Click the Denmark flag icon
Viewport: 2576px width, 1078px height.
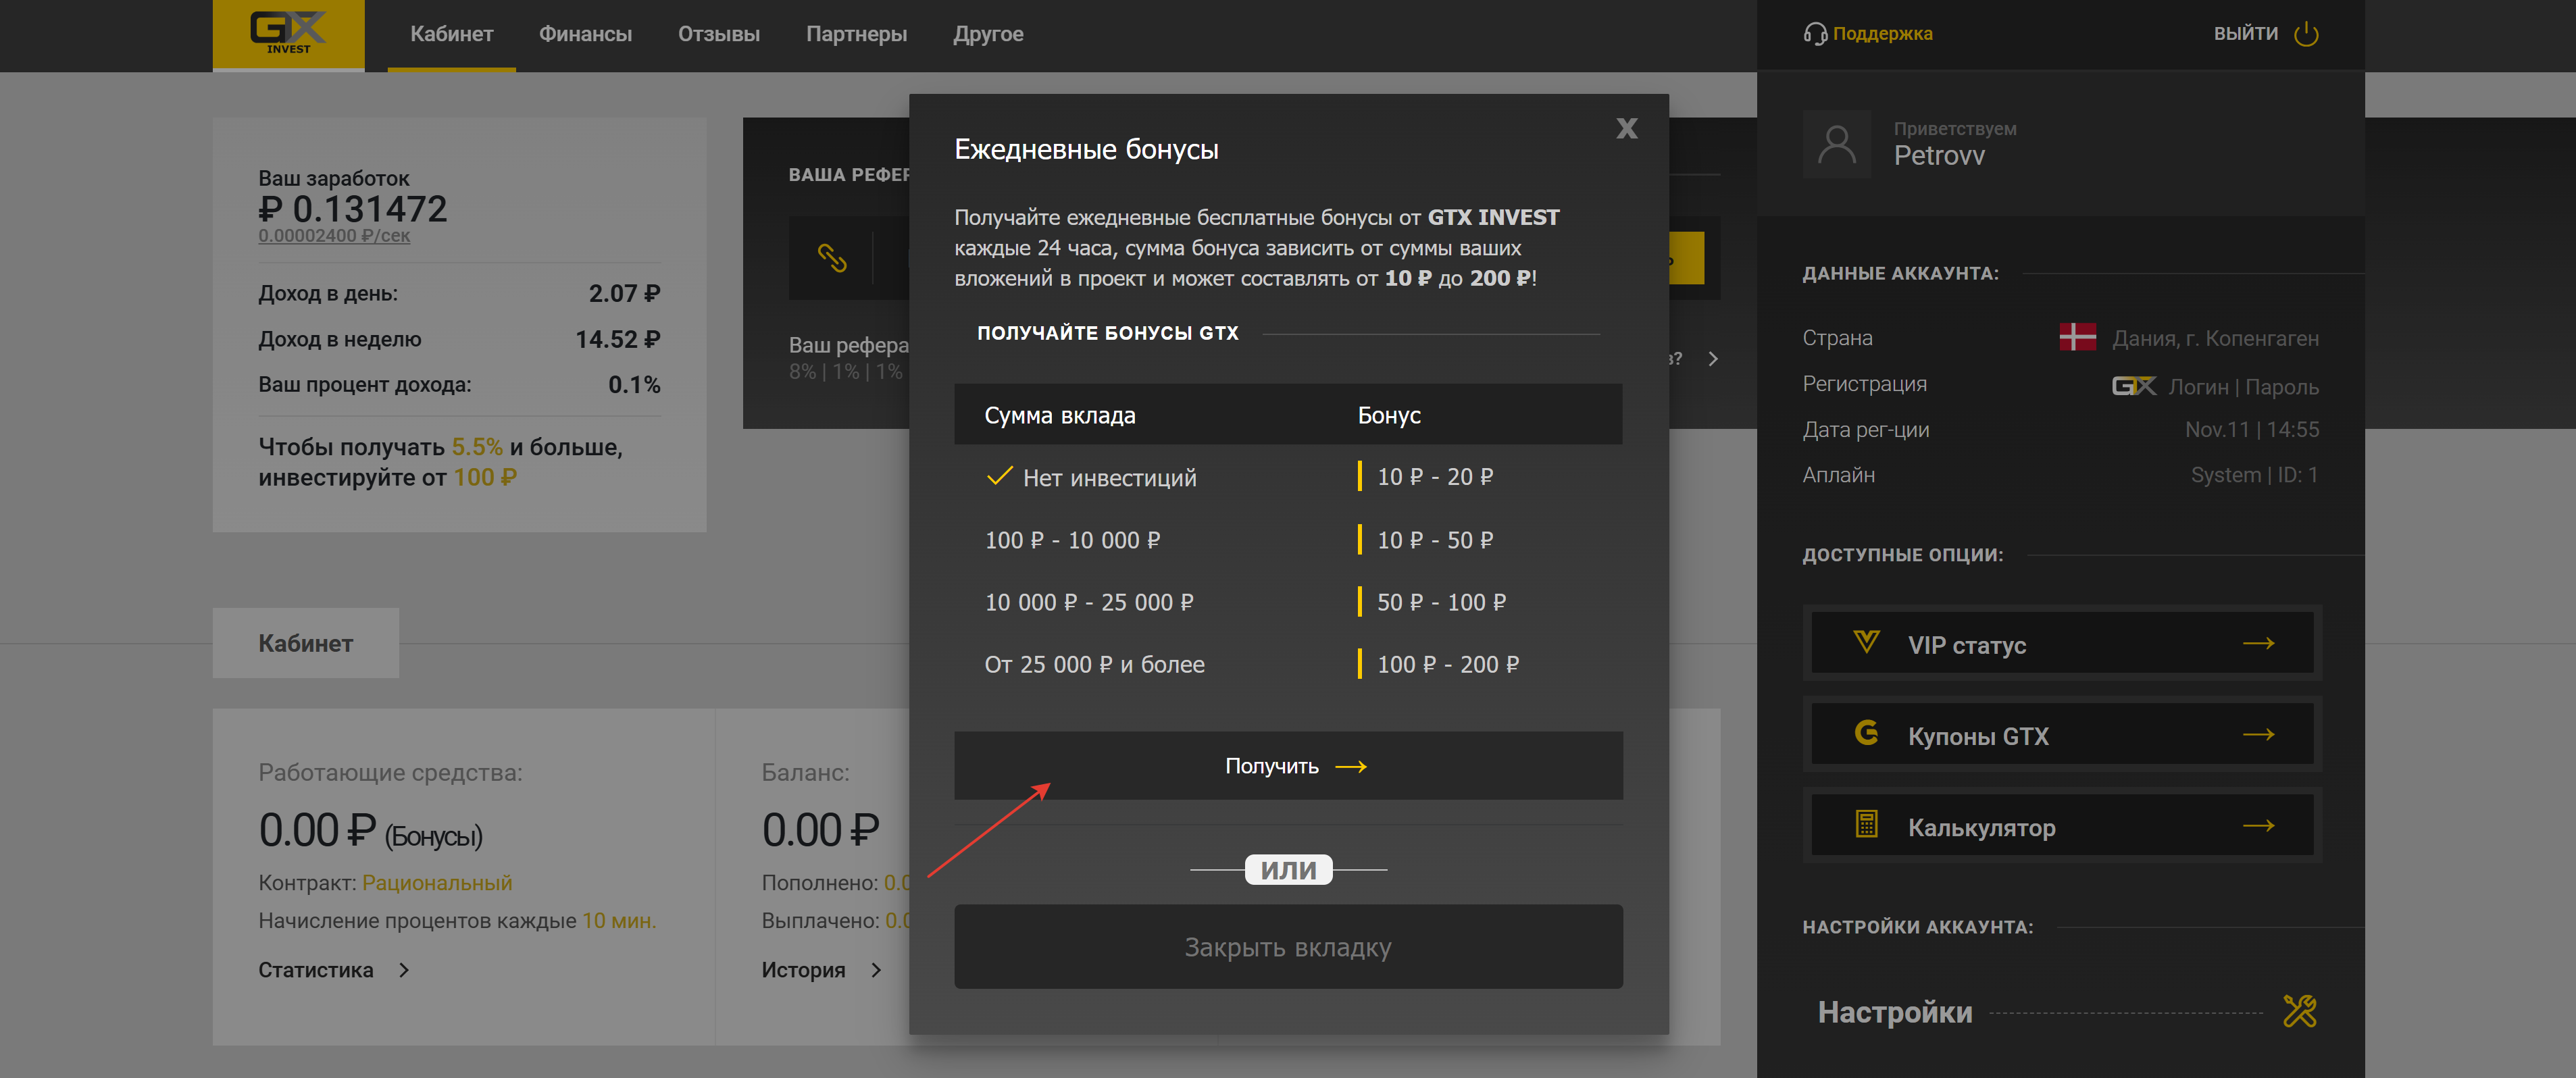pyautogui.click(x=2077, y=337)
